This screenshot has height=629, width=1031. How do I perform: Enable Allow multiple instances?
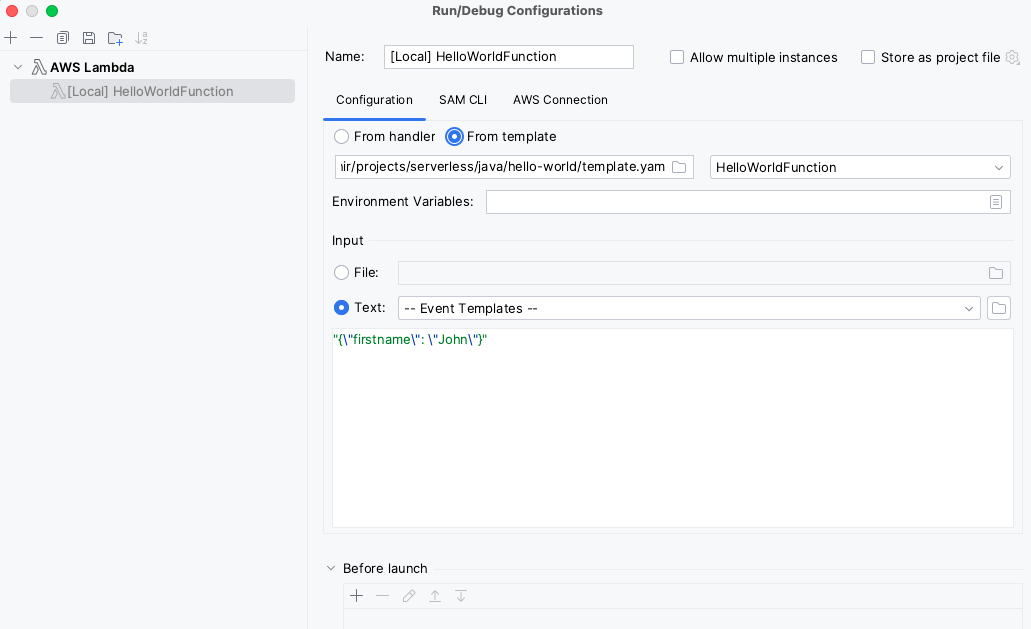(x=677, y=57)
